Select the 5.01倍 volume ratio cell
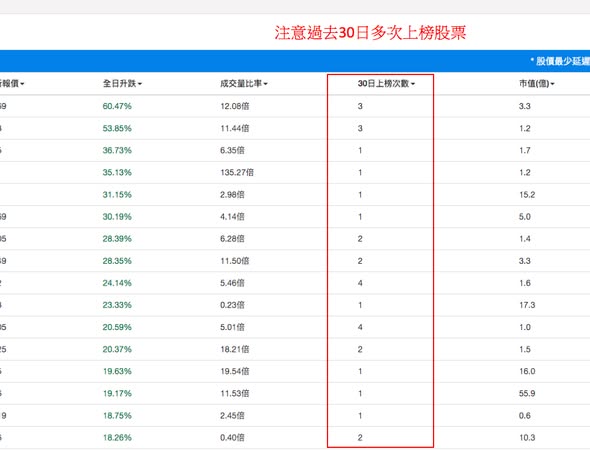The width and height of the screenshot is (590, 452). 232,327
